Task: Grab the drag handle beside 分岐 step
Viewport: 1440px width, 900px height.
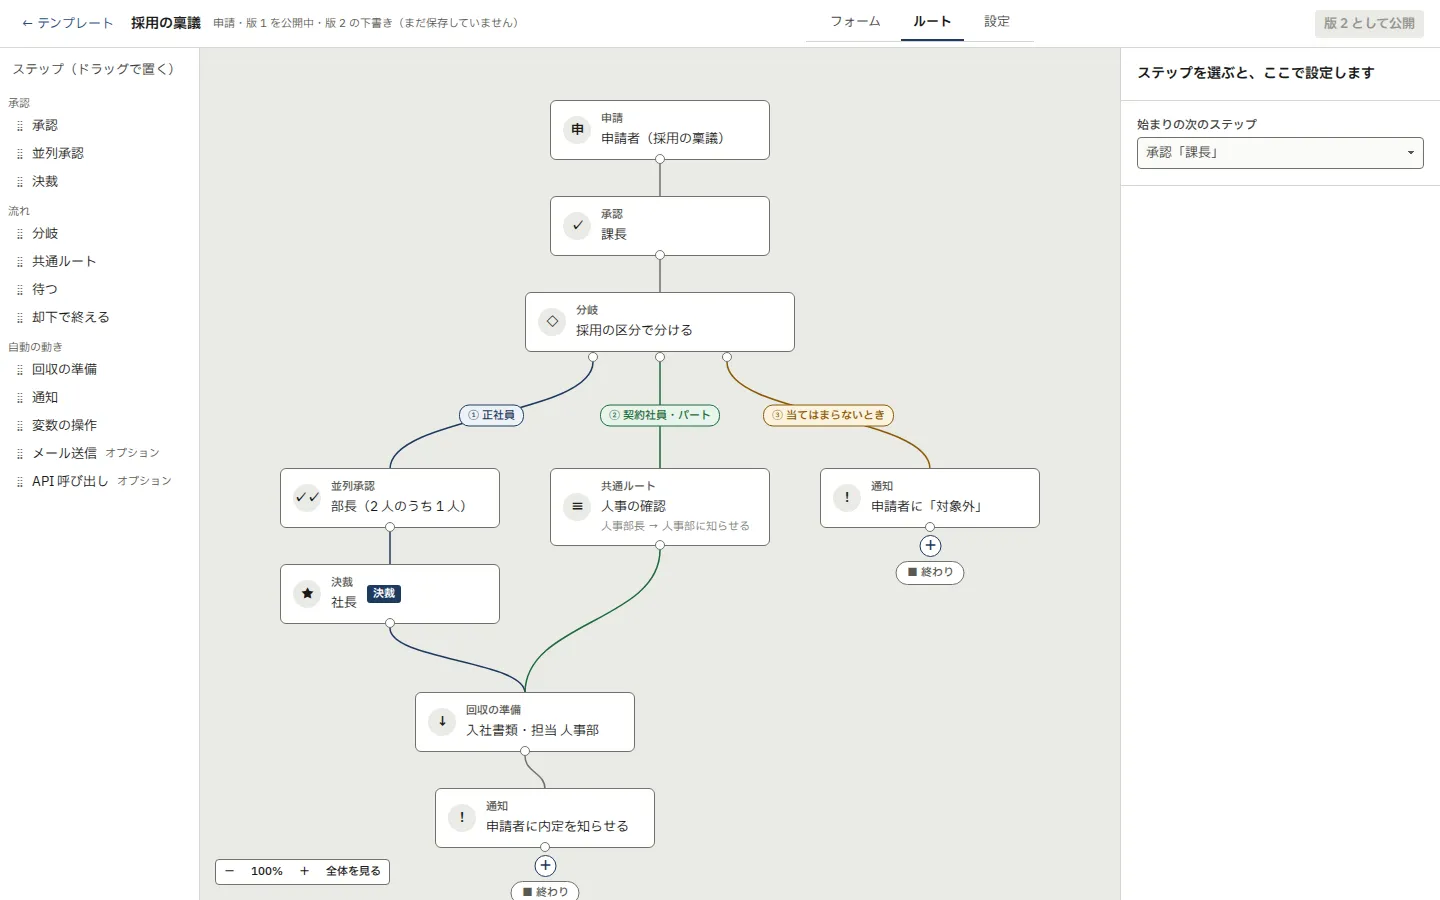Action: tap(19, 234)
